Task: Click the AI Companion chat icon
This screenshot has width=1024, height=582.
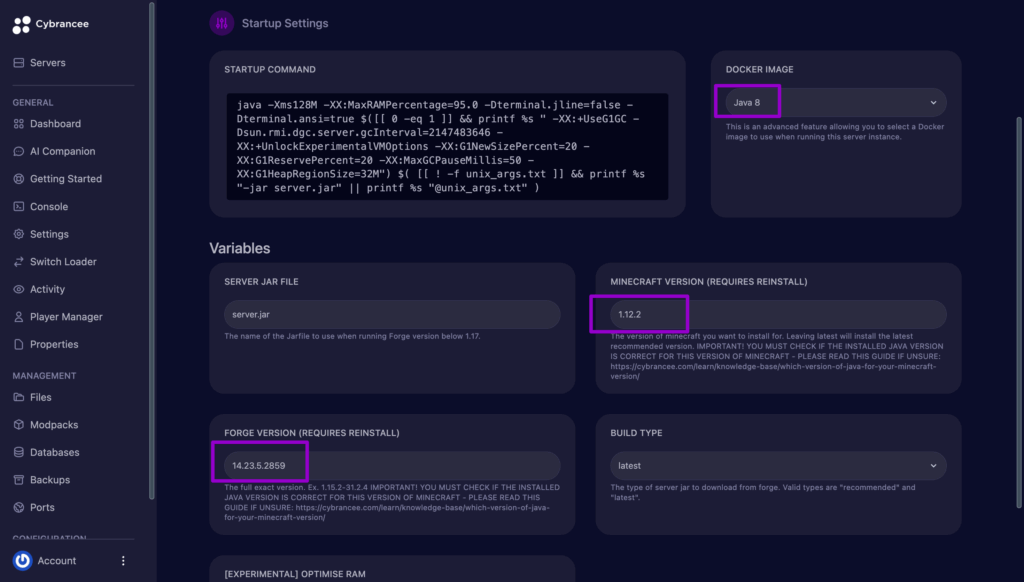Action: 18,151
